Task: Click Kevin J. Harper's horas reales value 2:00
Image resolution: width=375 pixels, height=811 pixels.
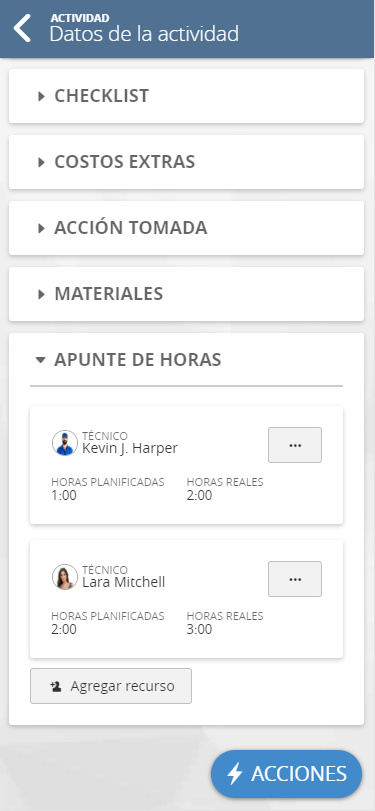Action: click(199, 495)
